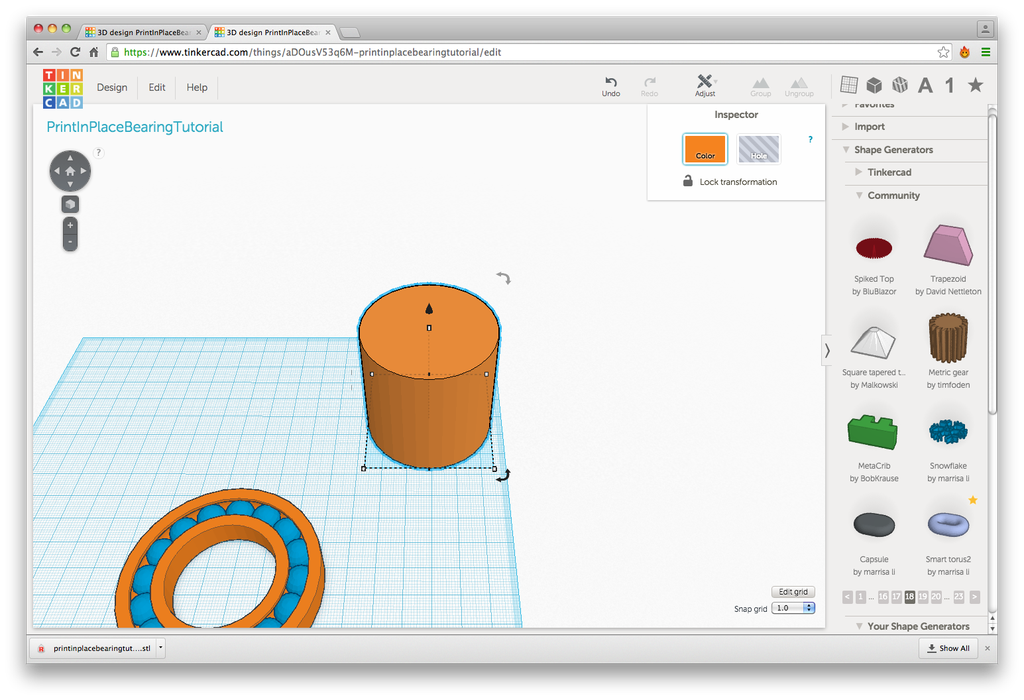
Task: Select the Metric gear shape thumbnail
Action: tap(948, 338)
